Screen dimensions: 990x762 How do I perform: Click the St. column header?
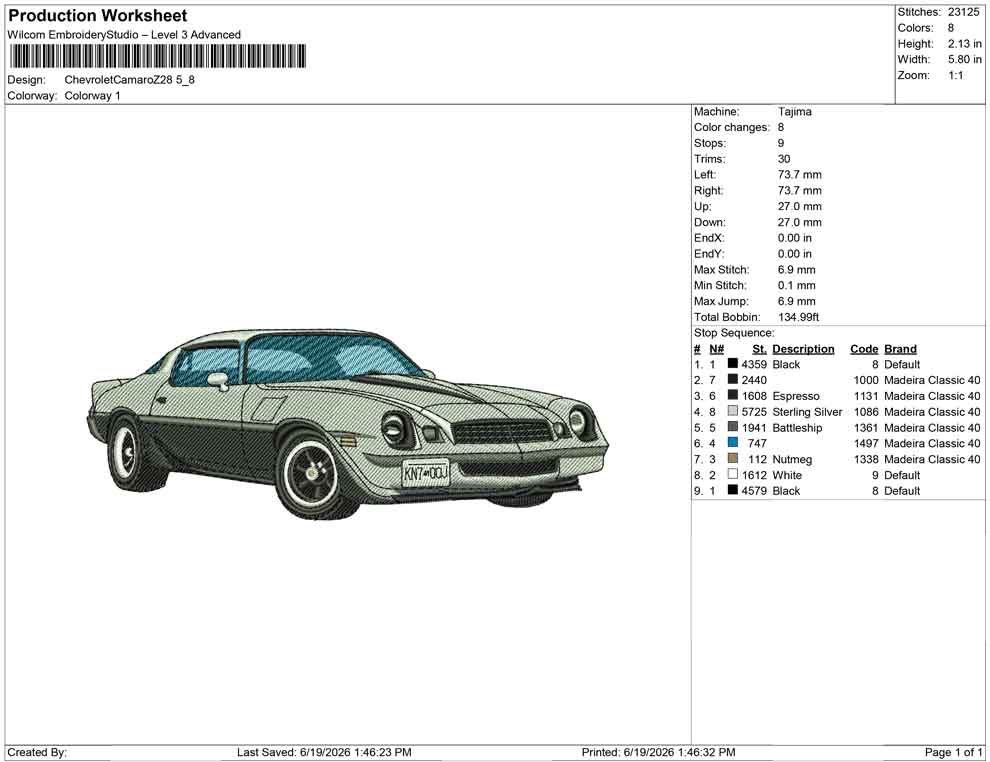(759, 348)
